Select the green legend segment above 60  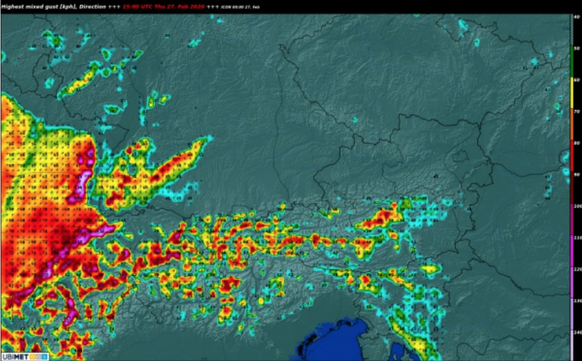coord(572,62)
